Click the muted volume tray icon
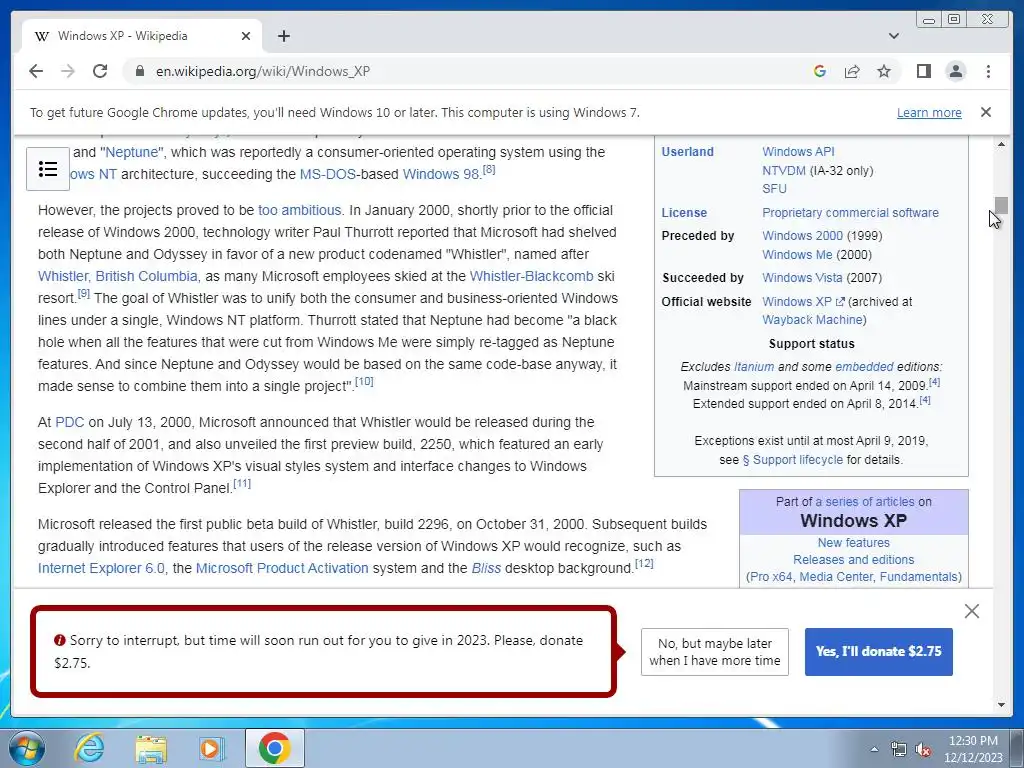Image resolution: width=1024 pixels, height=768 pixels. click(x=923, y=749)
